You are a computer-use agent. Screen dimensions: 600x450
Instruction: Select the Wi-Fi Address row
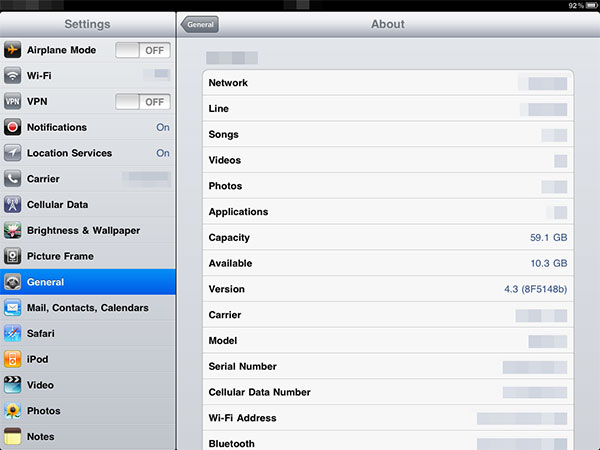388,418
